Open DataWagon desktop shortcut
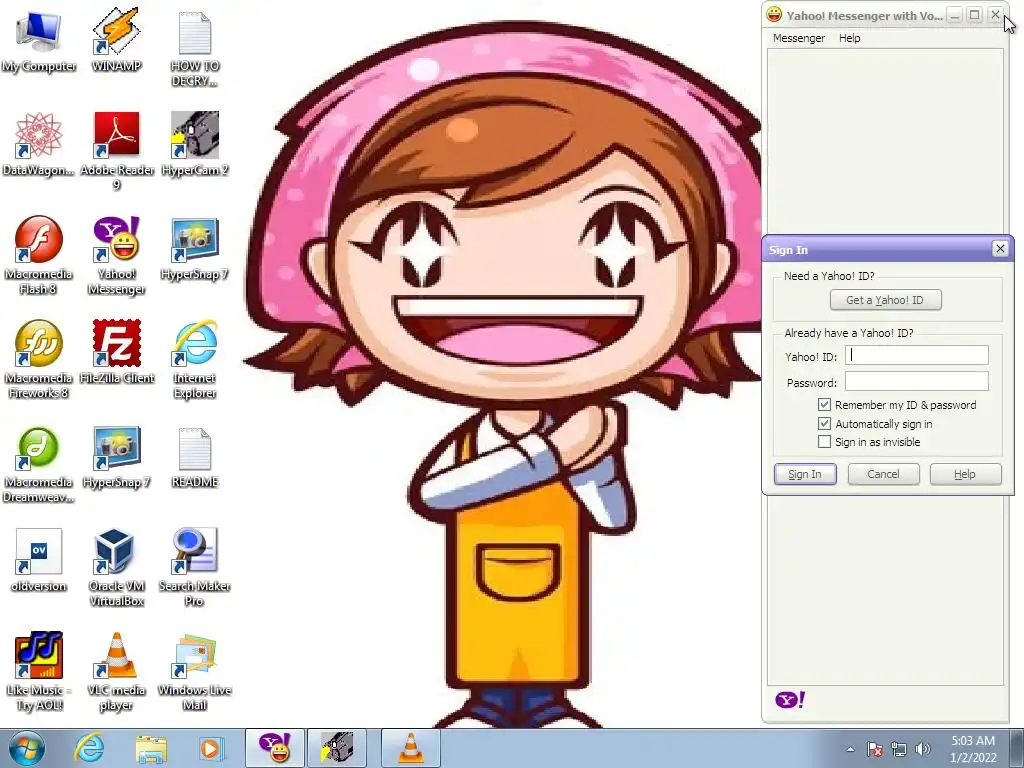 coord(39,144)
